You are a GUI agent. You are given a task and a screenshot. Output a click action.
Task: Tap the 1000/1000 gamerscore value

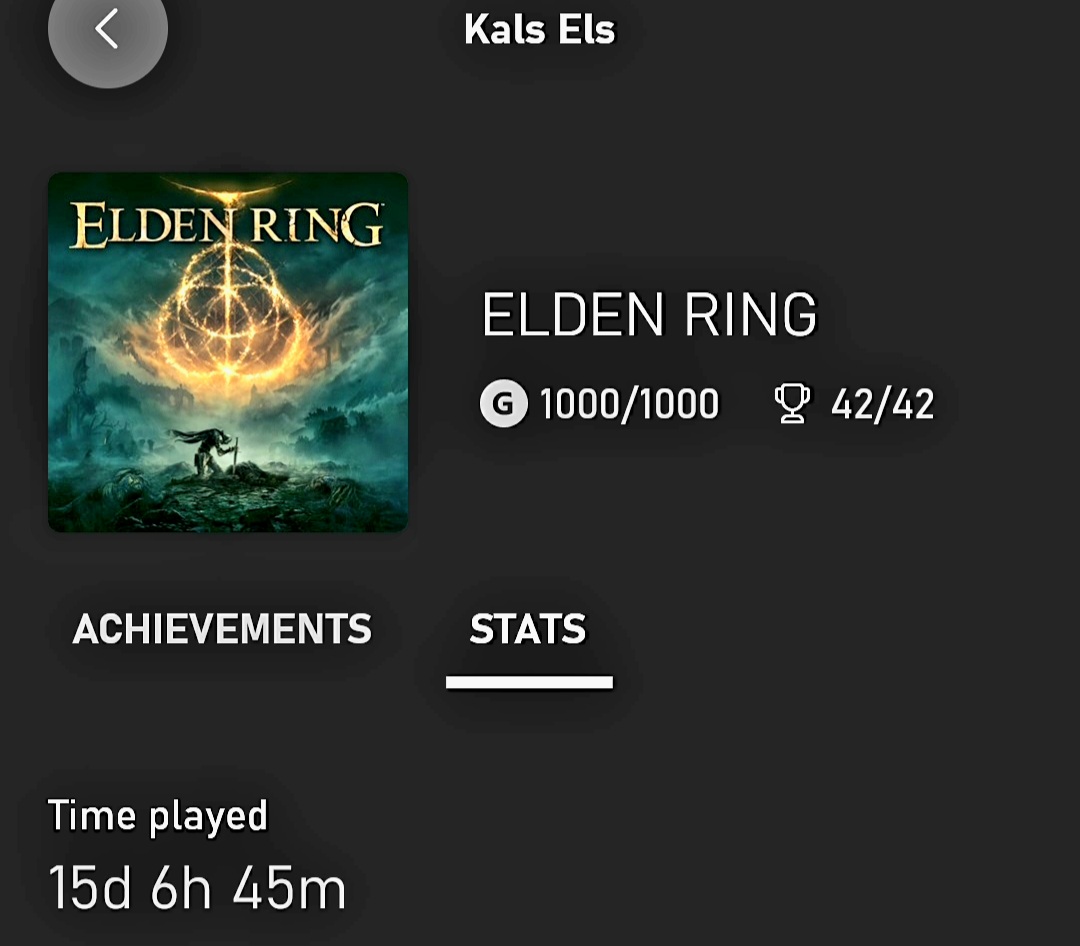point(630,404)
